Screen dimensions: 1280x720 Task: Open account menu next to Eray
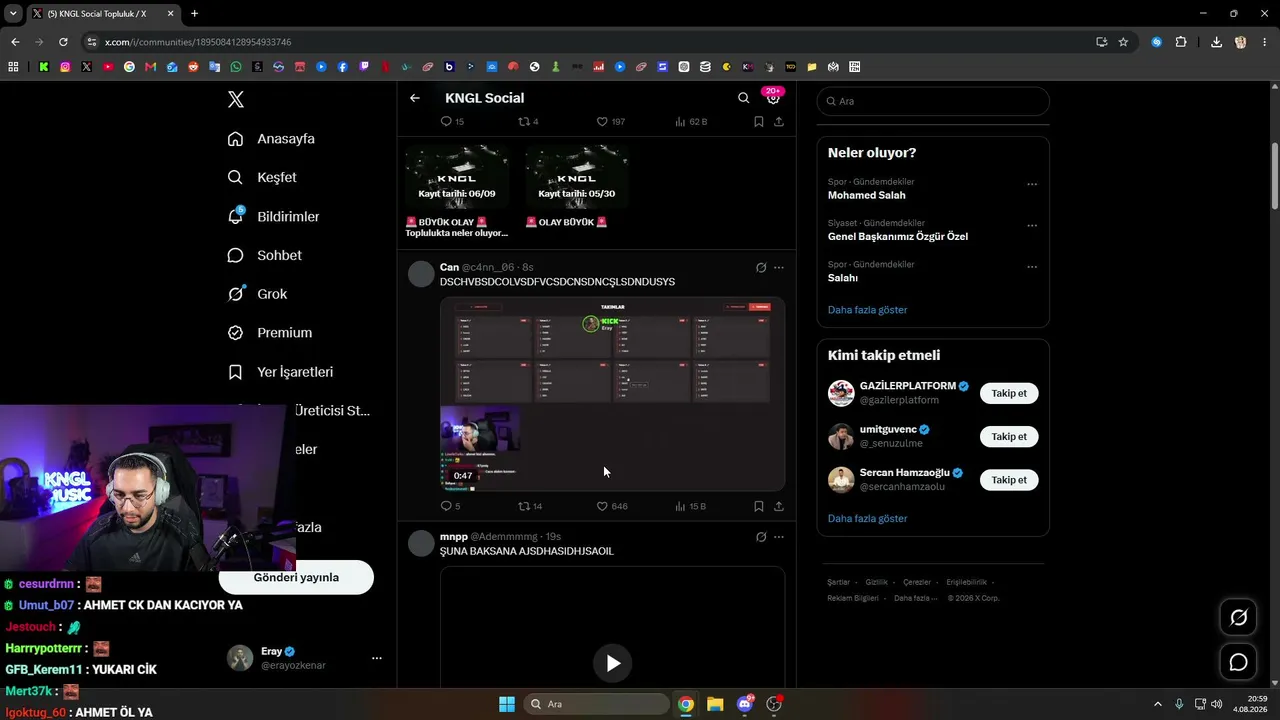(x=377, y=658)
